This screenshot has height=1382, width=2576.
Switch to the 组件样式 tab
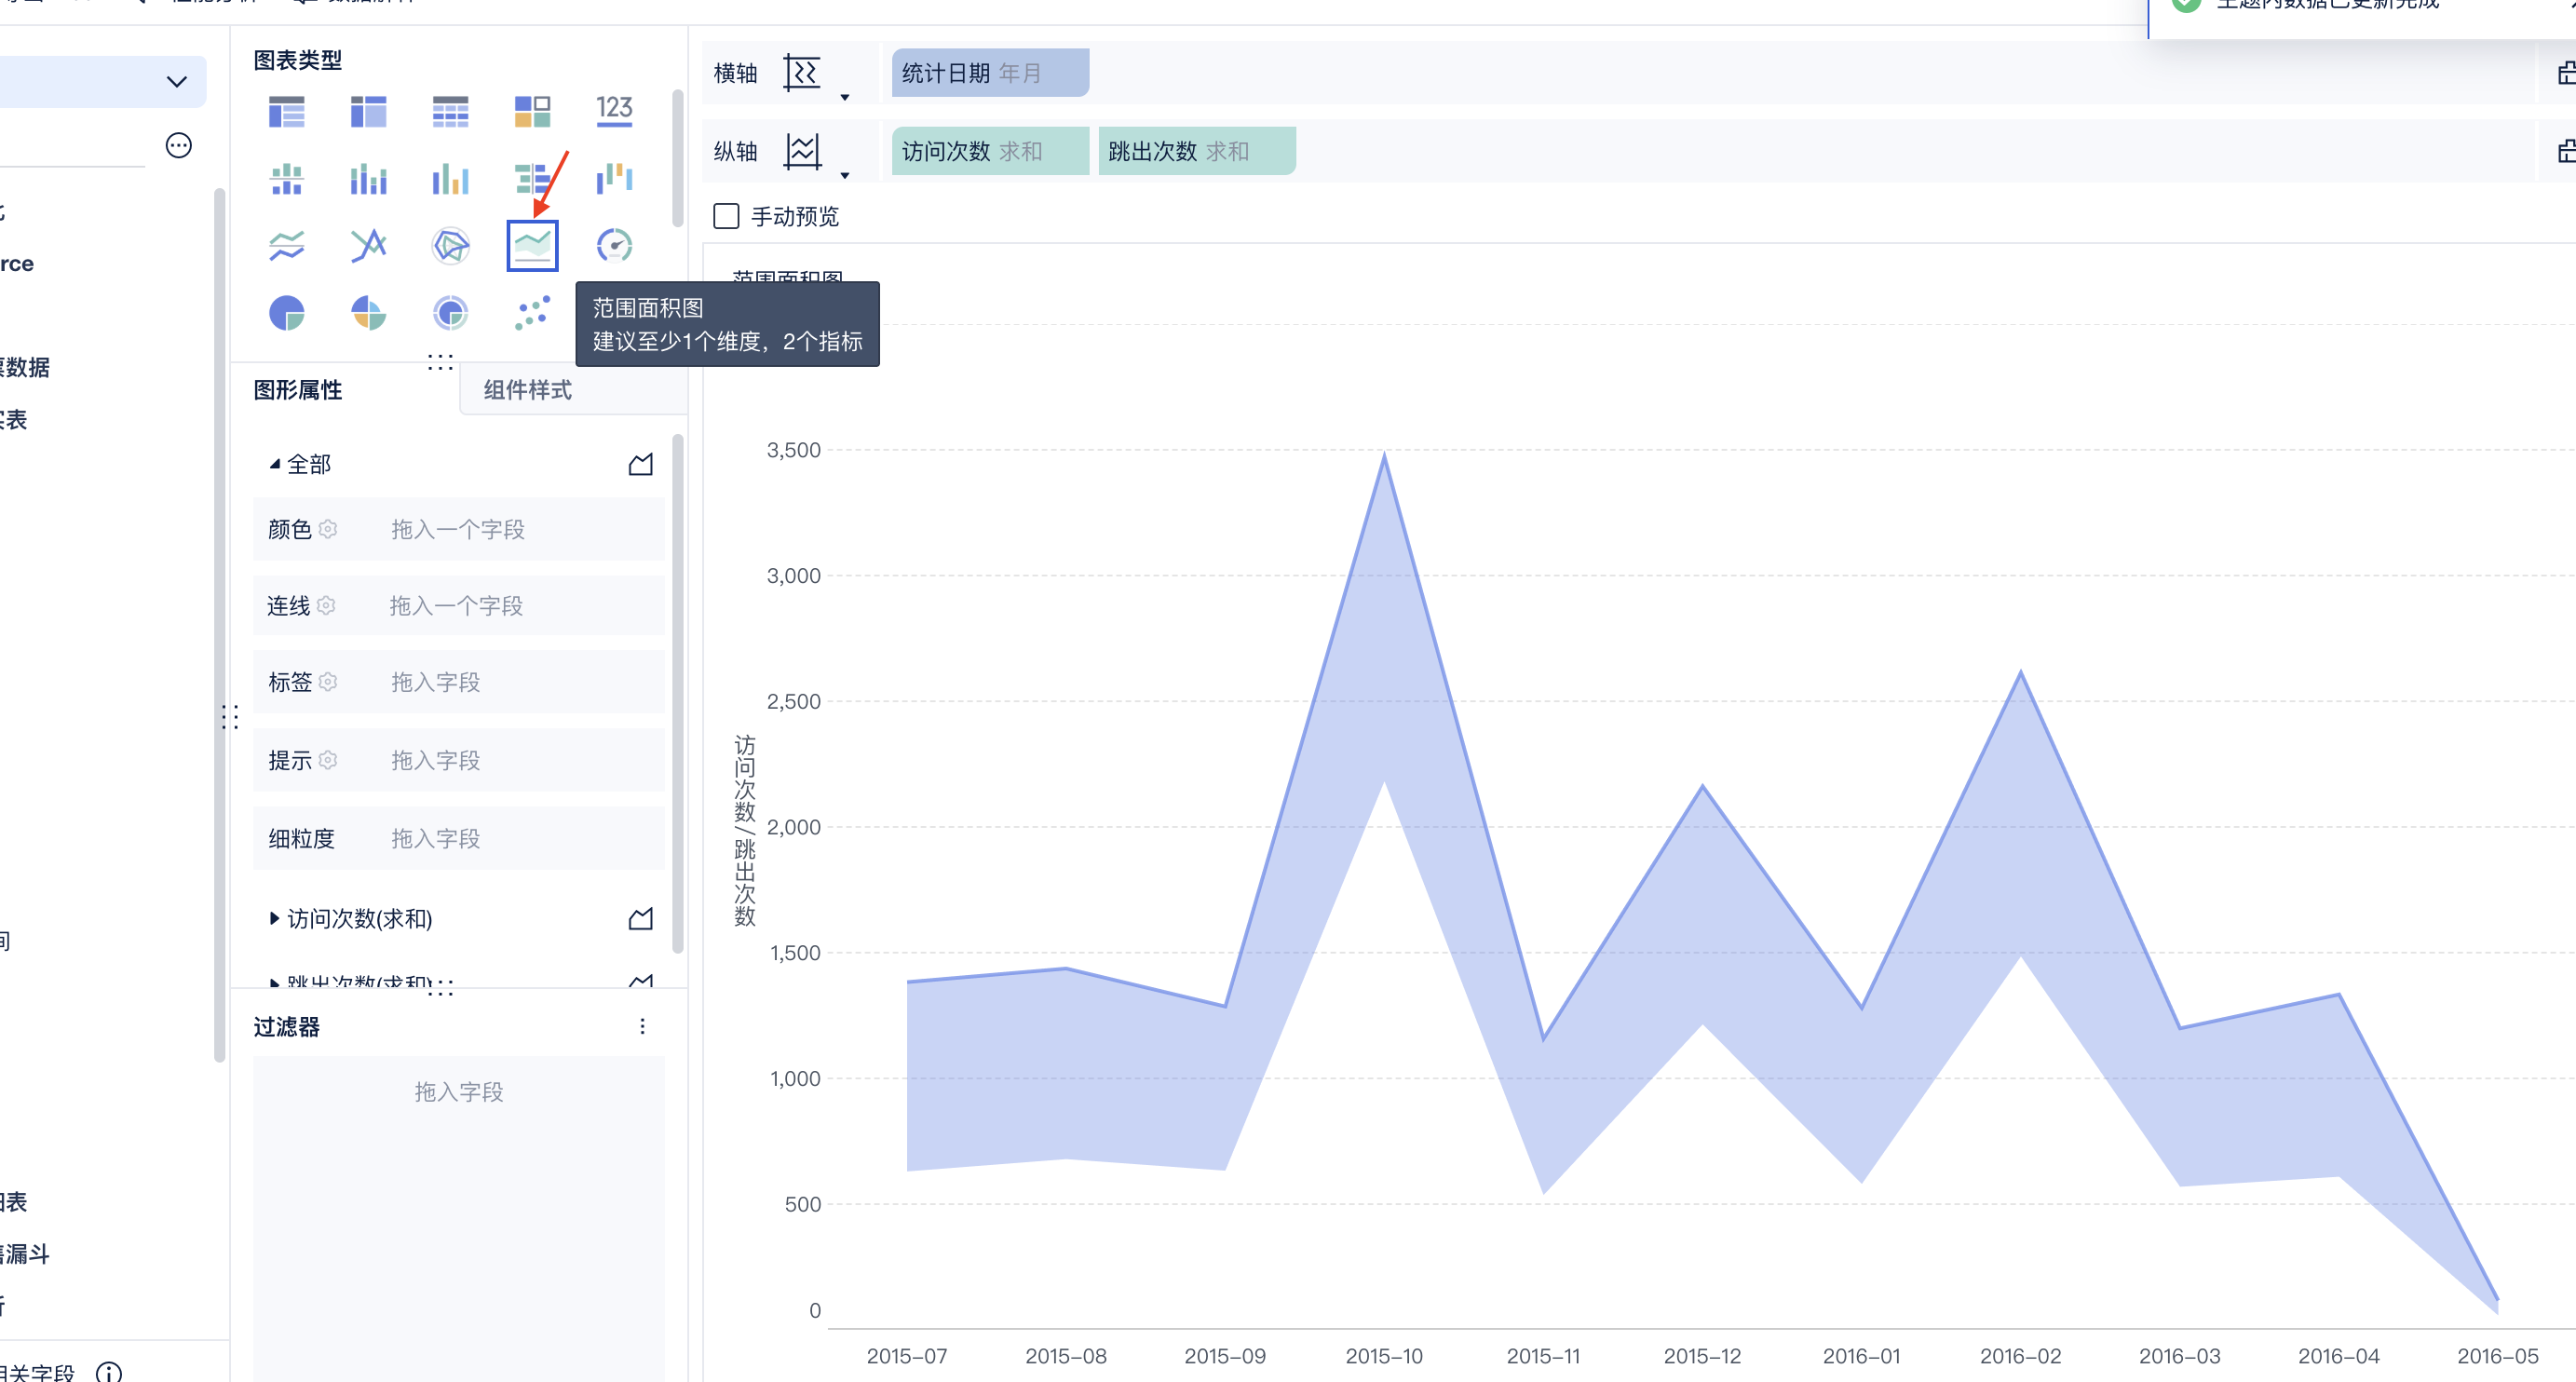(x=527, y=390)
